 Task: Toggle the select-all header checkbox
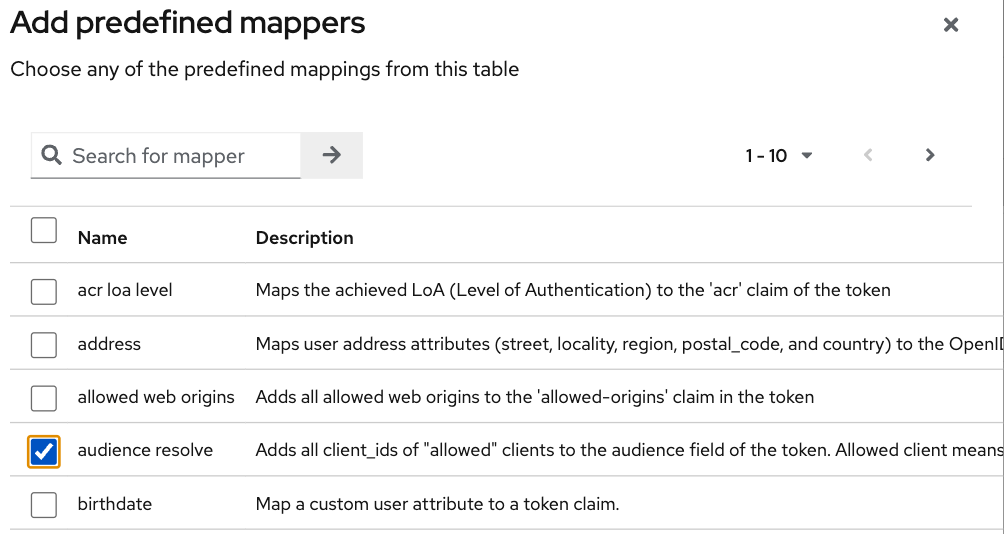coord(44,231)
